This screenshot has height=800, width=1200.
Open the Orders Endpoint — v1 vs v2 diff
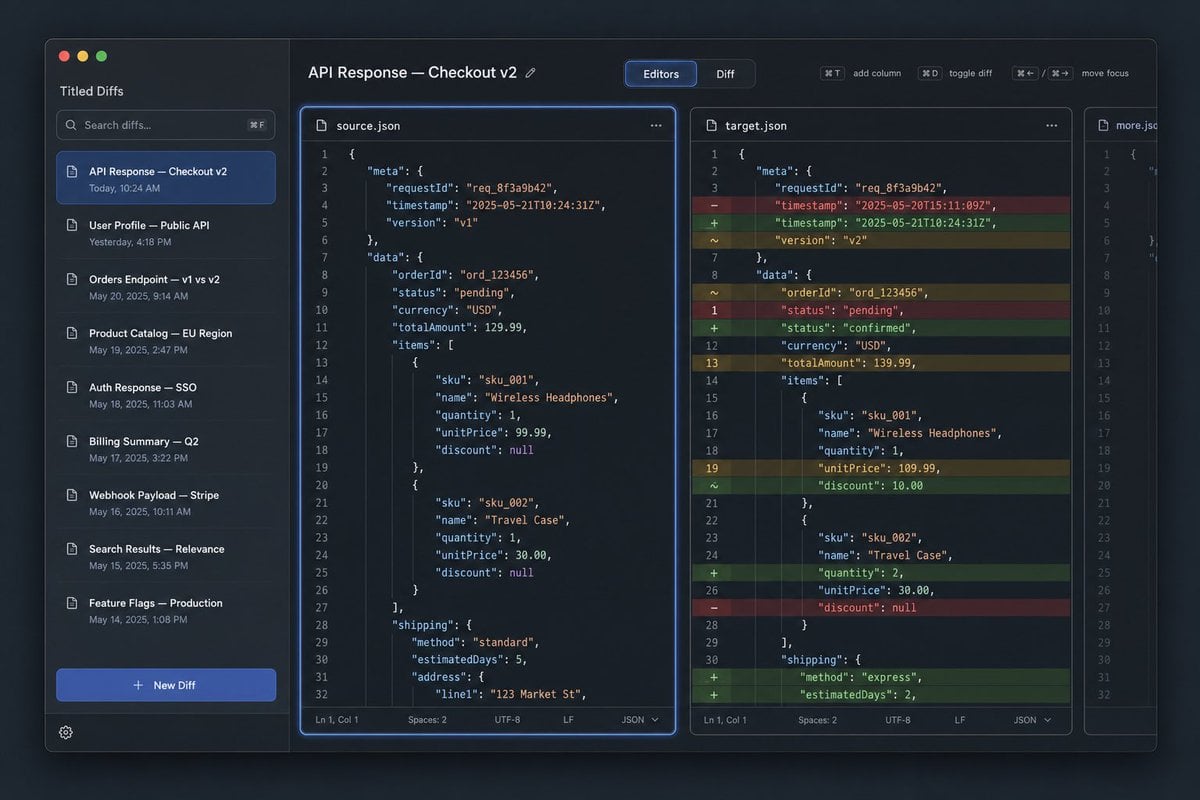point(166,286)
